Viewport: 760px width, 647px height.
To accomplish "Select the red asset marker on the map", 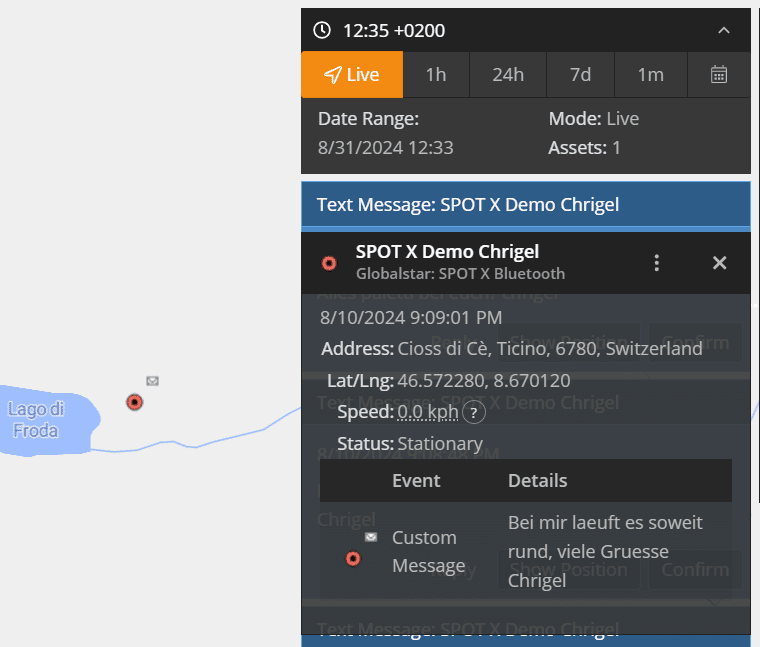I will coord(135,402).
